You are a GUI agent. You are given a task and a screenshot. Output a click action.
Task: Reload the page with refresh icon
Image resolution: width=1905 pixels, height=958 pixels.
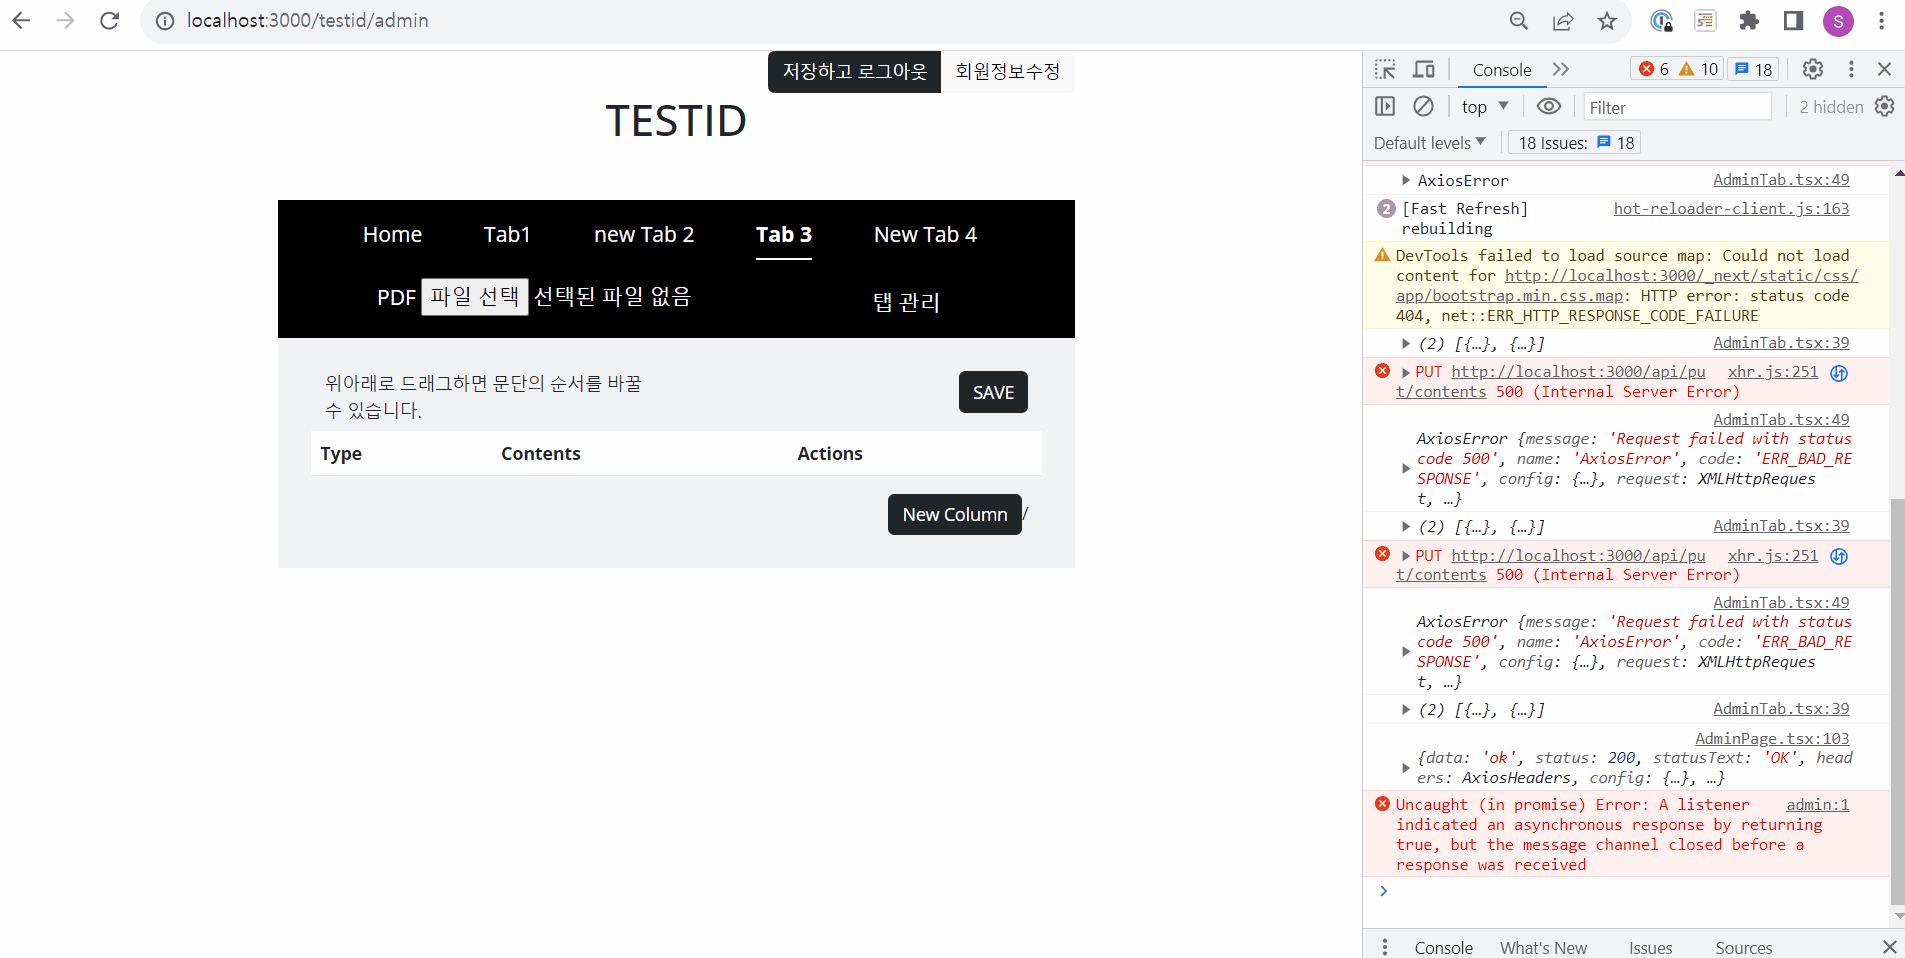tap(109, 20)
